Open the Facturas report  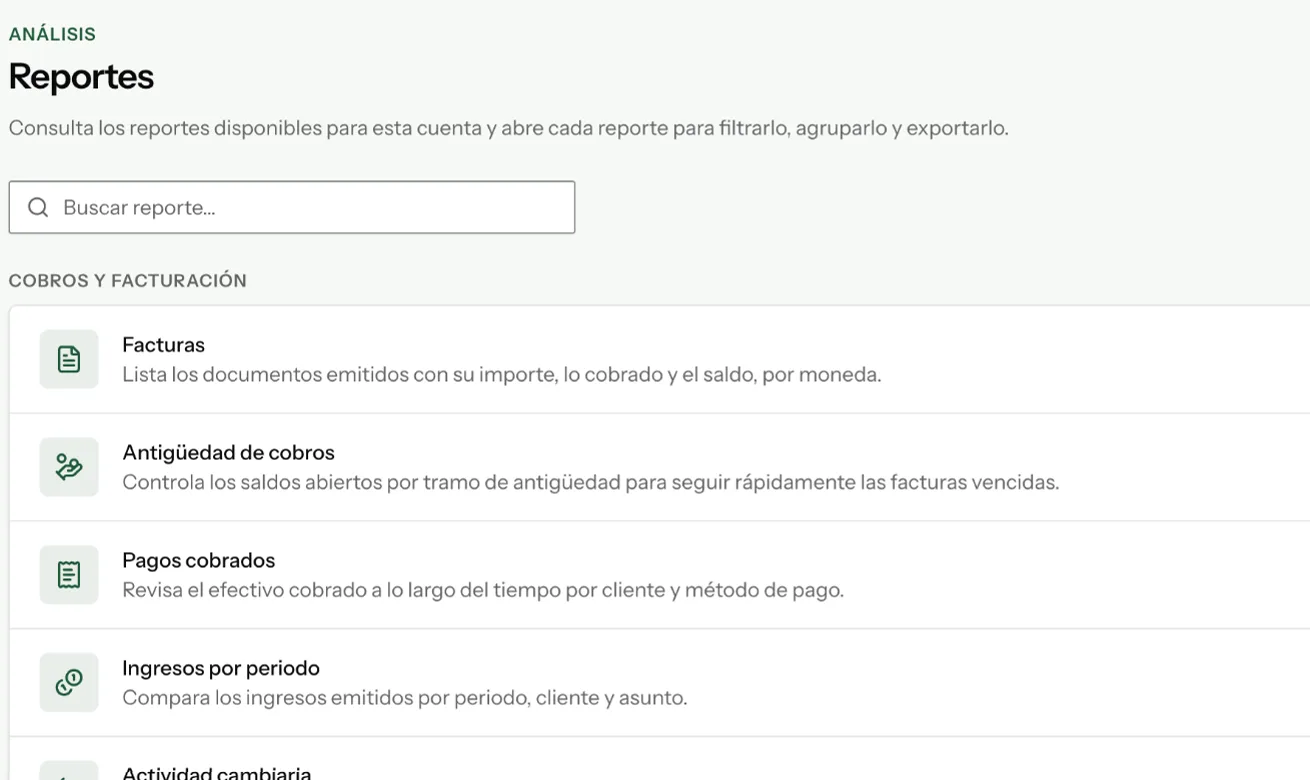tap(660, 360)
